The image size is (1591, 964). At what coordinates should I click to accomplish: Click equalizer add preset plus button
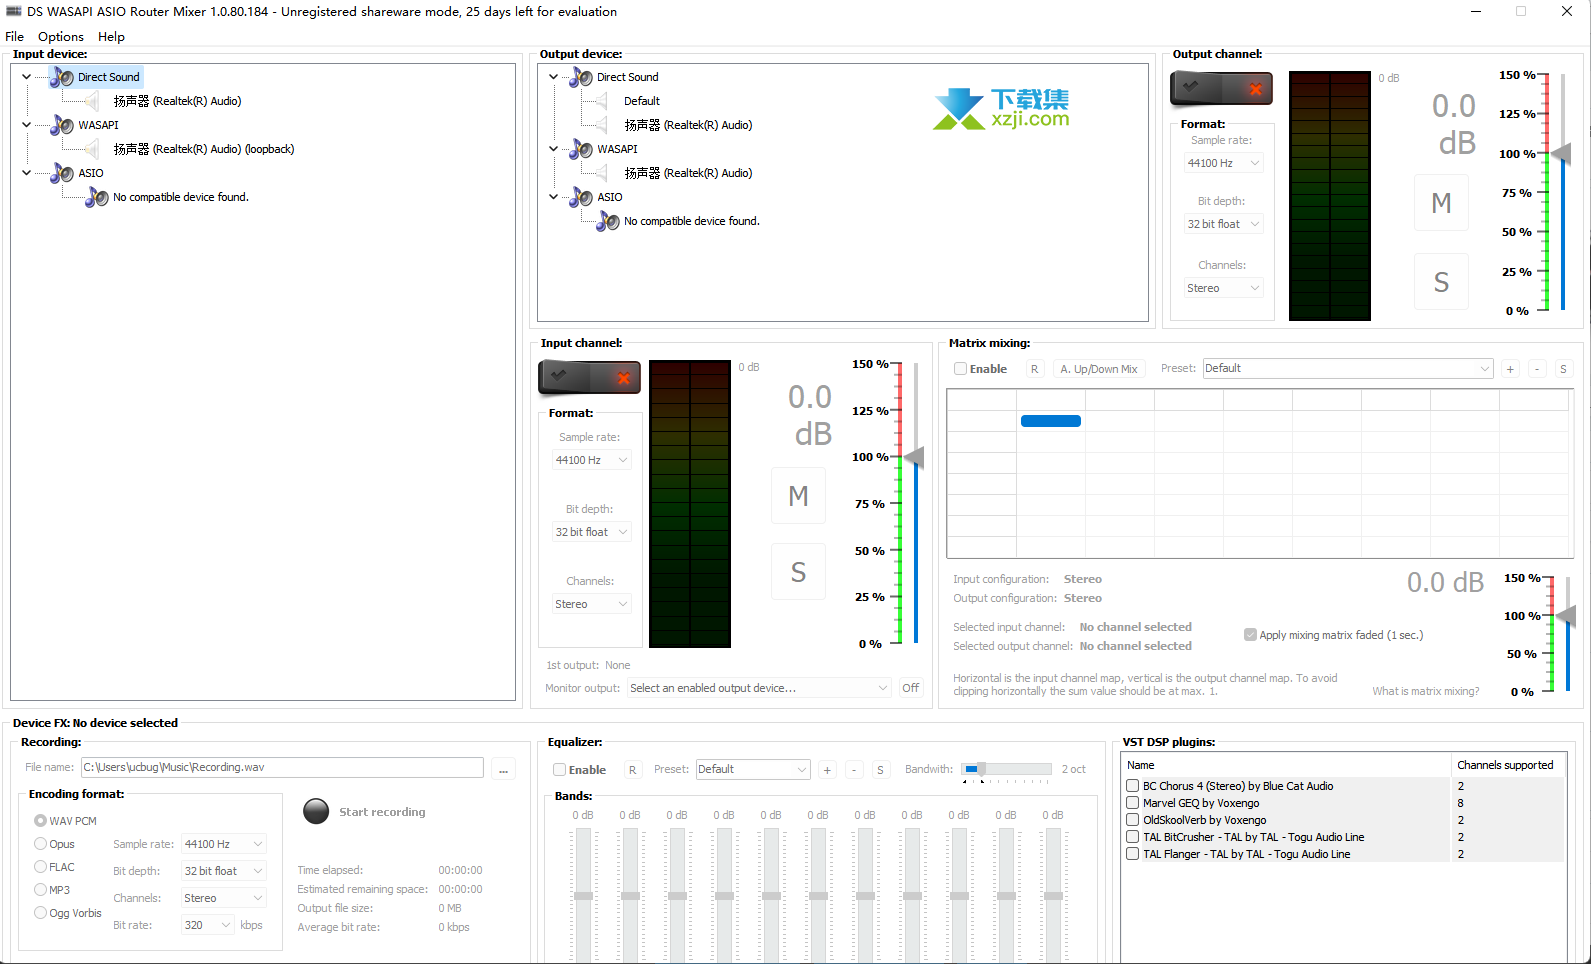click(x=827, y=770)
